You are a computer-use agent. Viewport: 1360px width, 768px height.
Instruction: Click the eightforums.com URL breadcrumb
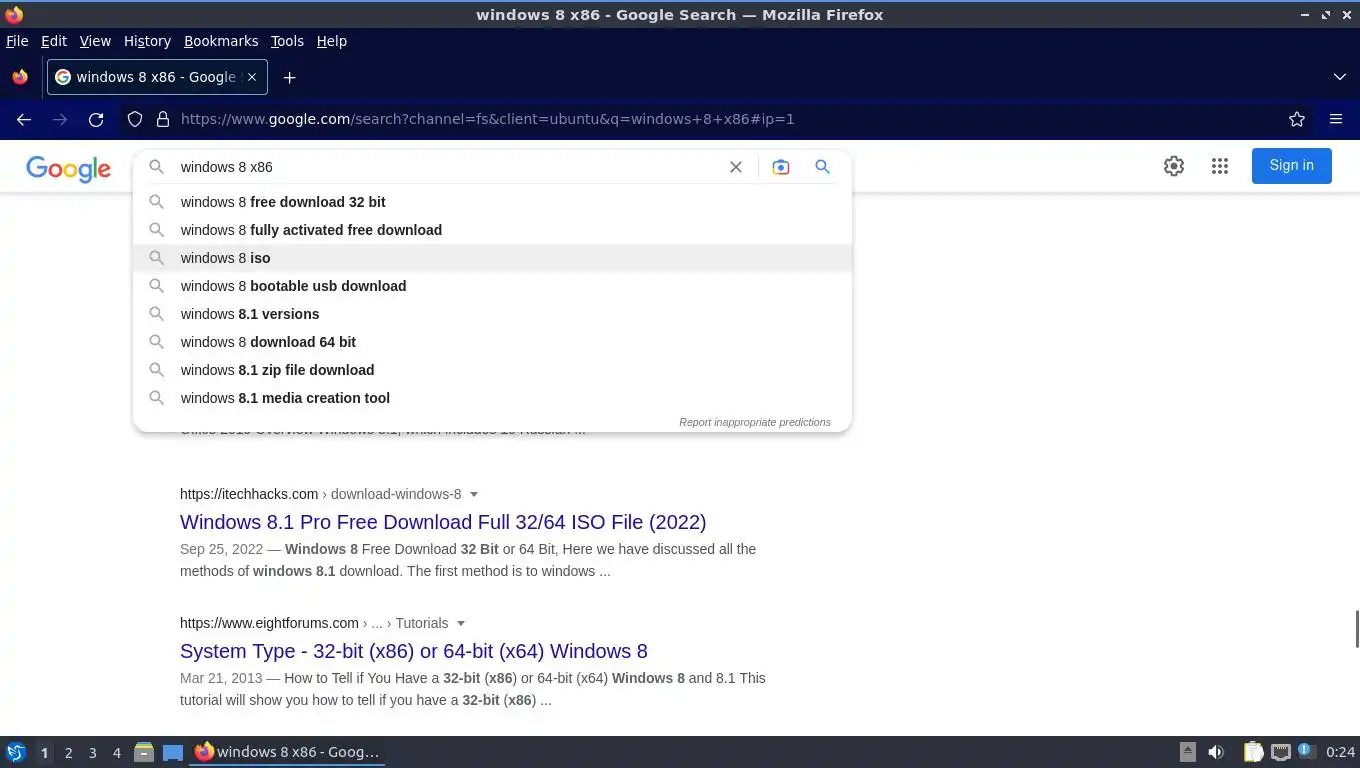coord(314,623)
